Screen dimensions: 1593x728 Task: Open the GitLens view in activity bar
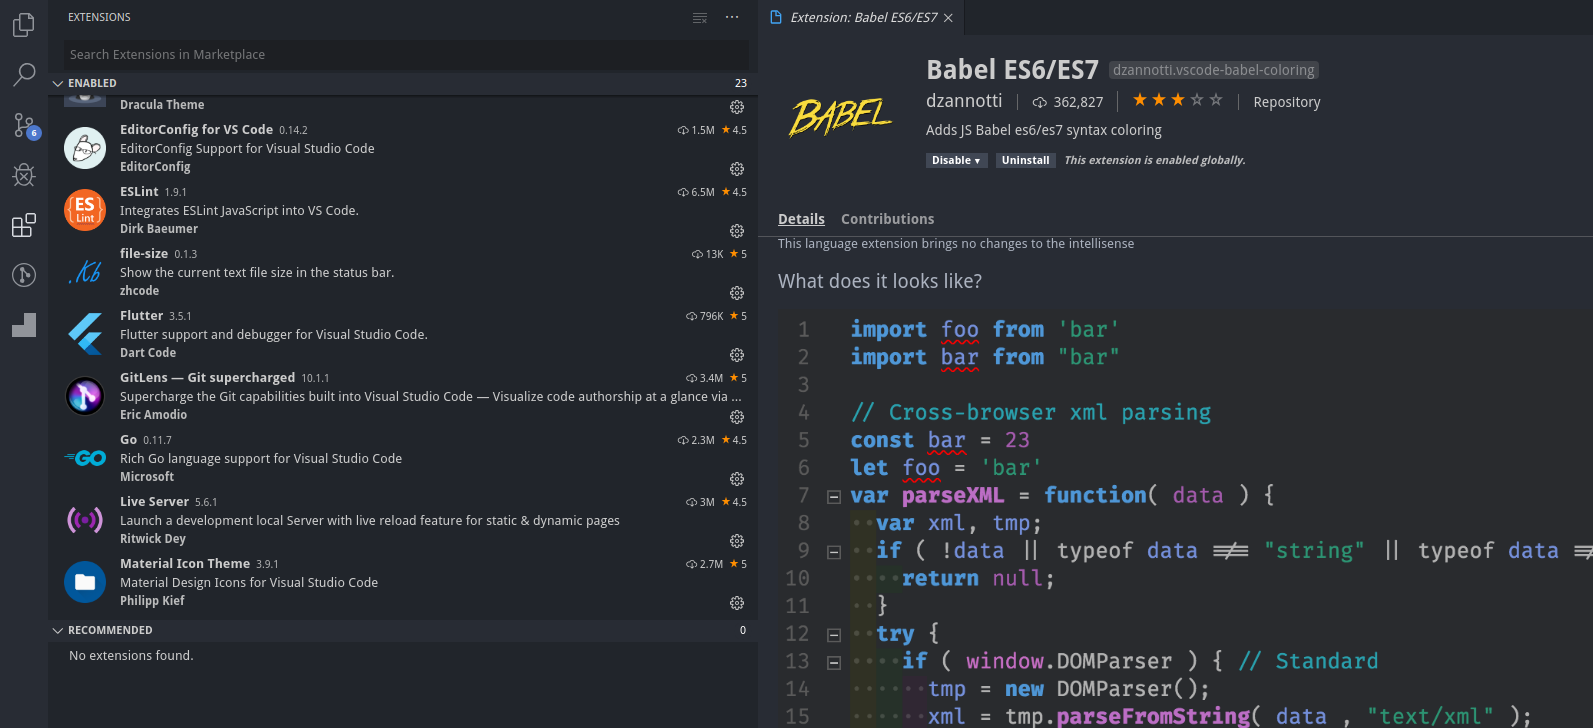(x=24, y=275)
